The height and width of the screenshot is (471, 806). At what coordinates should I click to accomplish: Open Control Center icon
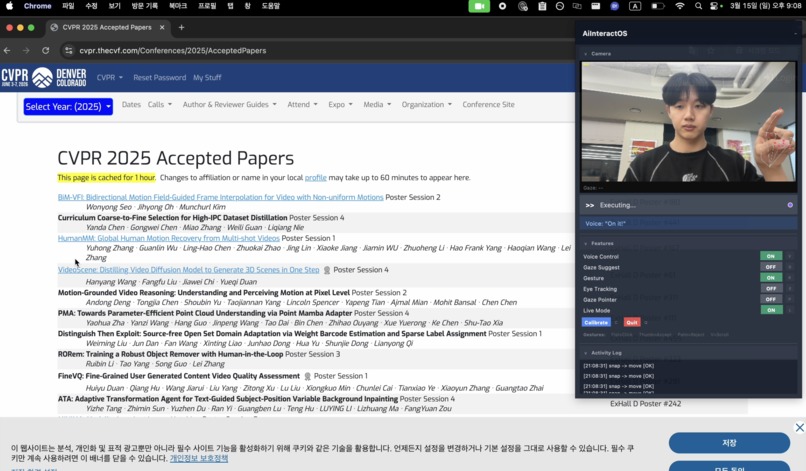(716, 6)
